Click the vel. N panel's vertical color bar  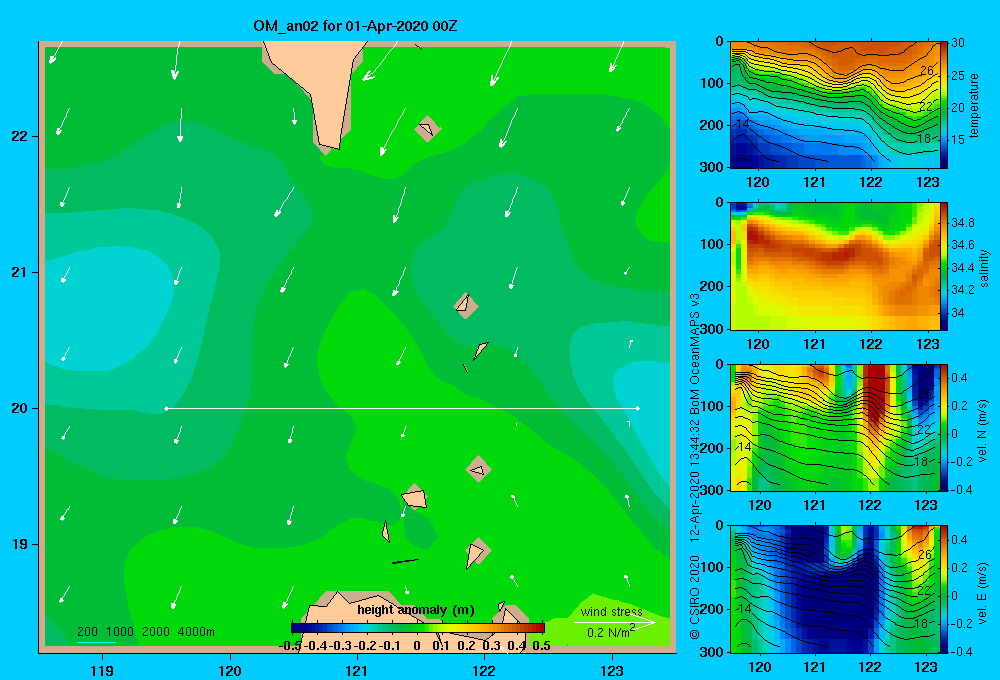point(944,427)
